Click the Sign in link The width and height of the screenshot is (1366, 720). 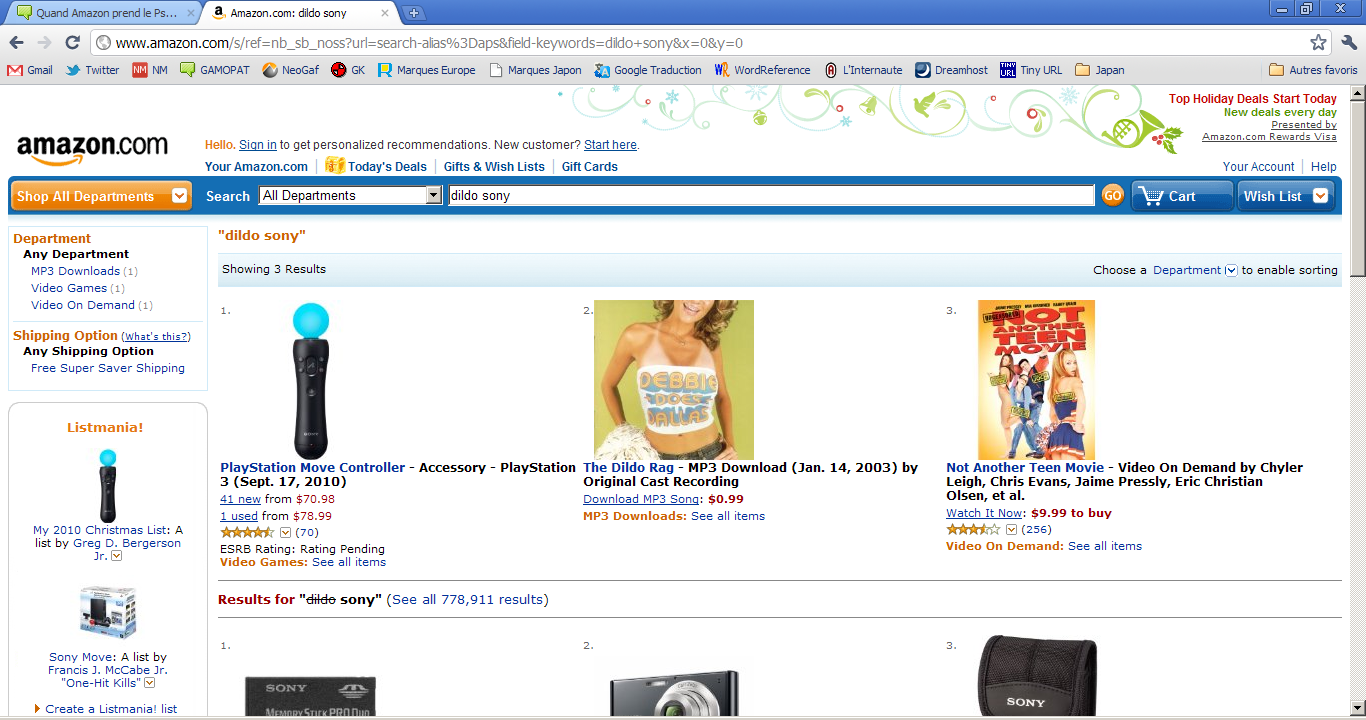tap(258, 145)
